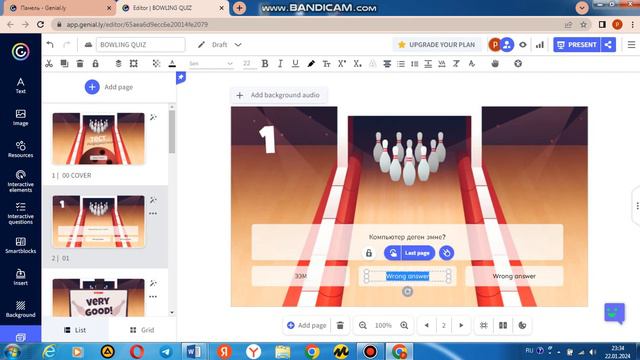
Task: Open the Text panel in sidebar
Action: [20, 86]
